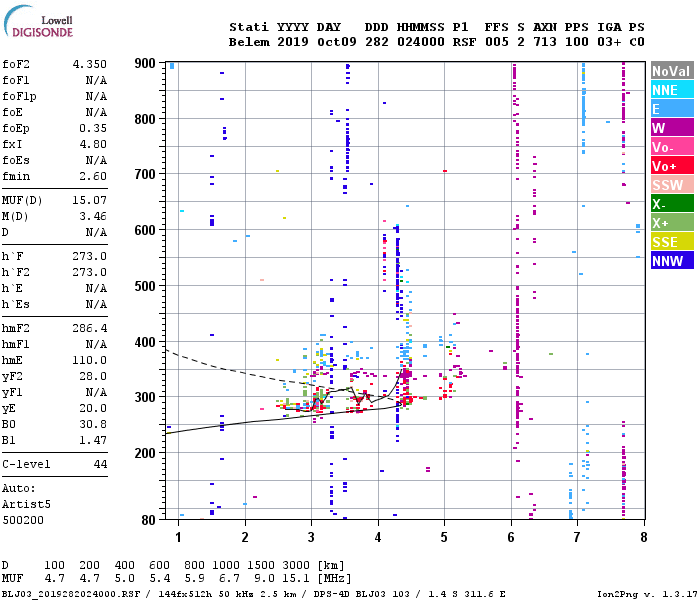The height and width of the screenshot is (600, 700).
Task: Select the E legend swatch
Action: [x=672, y=109]
